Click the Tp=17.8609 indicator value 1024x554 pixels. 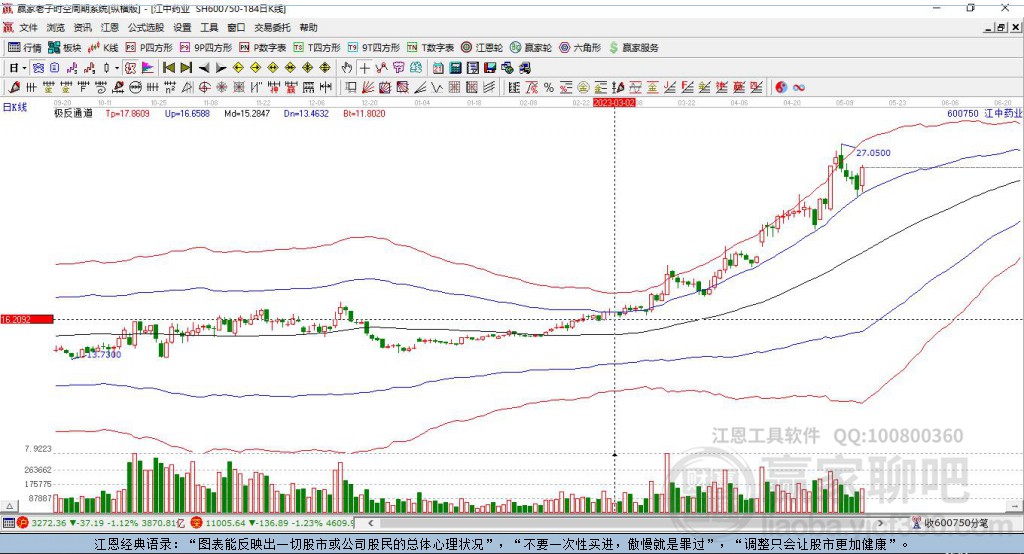coord(127,113)
